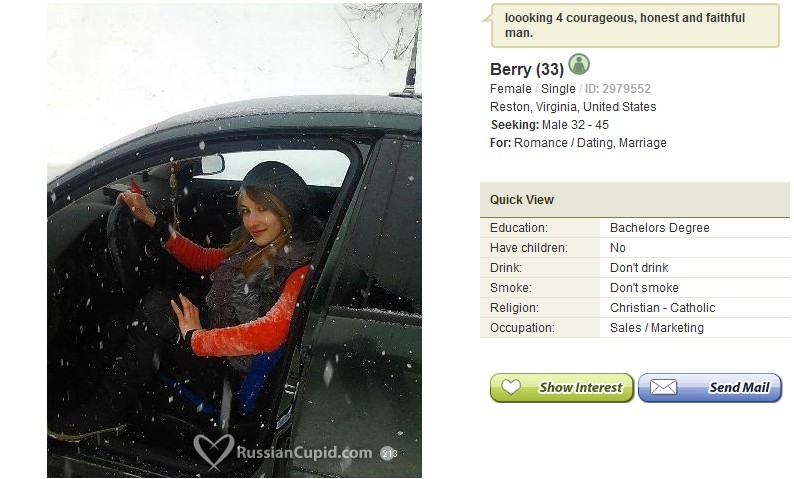Click the RussianCupid heart logo watermark

pos(214,451)
